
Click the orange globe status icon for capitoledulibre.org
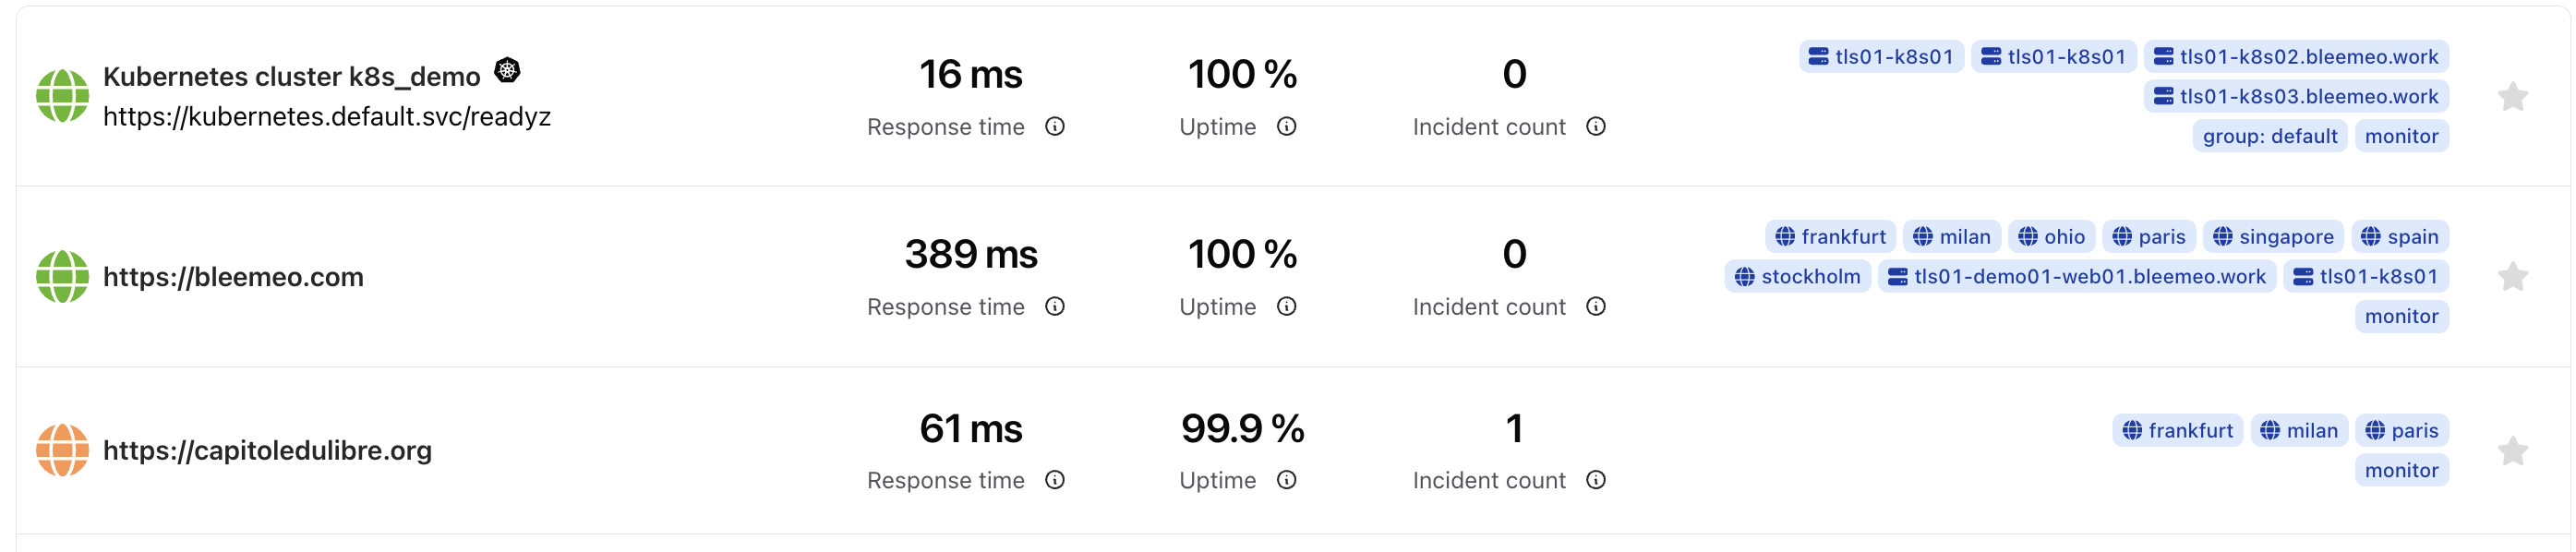pos(62,451)
